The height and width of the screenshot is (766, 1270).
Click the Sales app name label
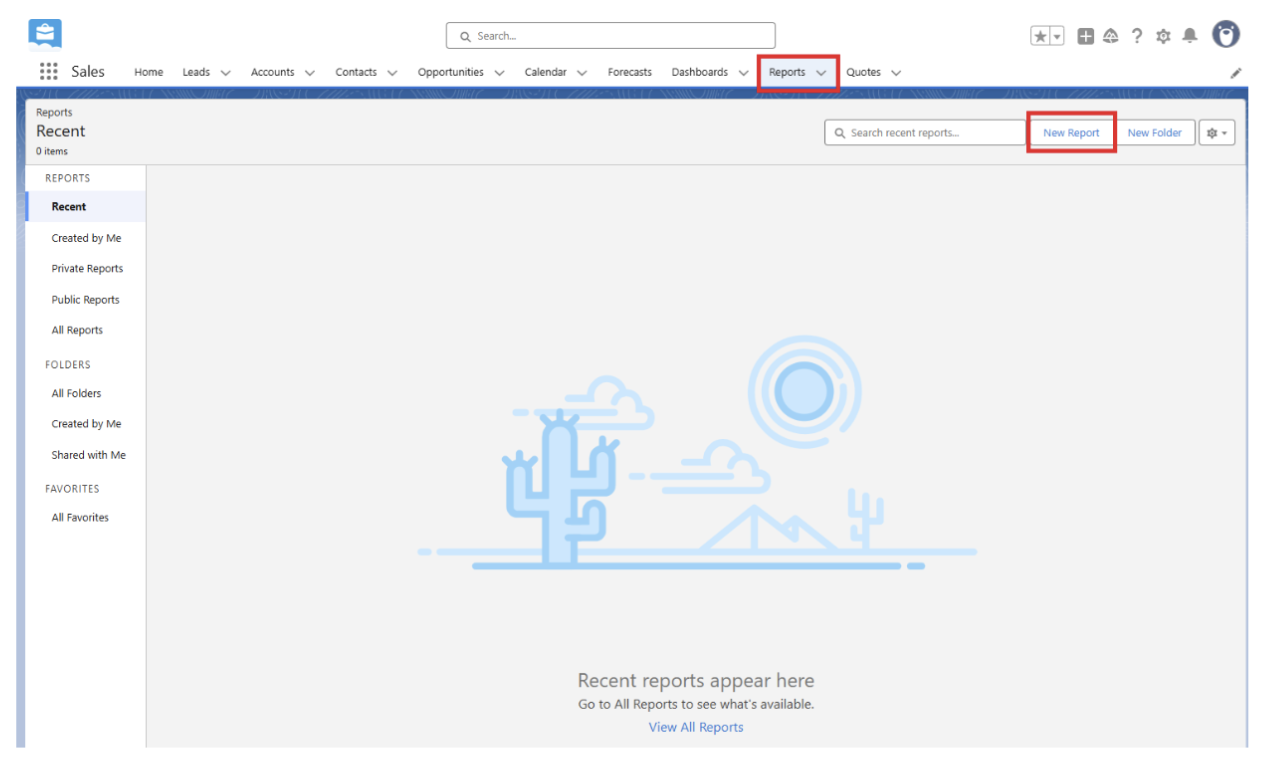pyautogui.click(x=88, y=72)
